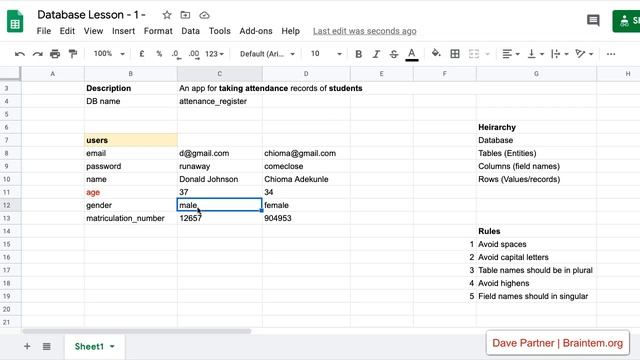Click the Print icon
This screenshot has height=360, width=640.
point(55,54)
